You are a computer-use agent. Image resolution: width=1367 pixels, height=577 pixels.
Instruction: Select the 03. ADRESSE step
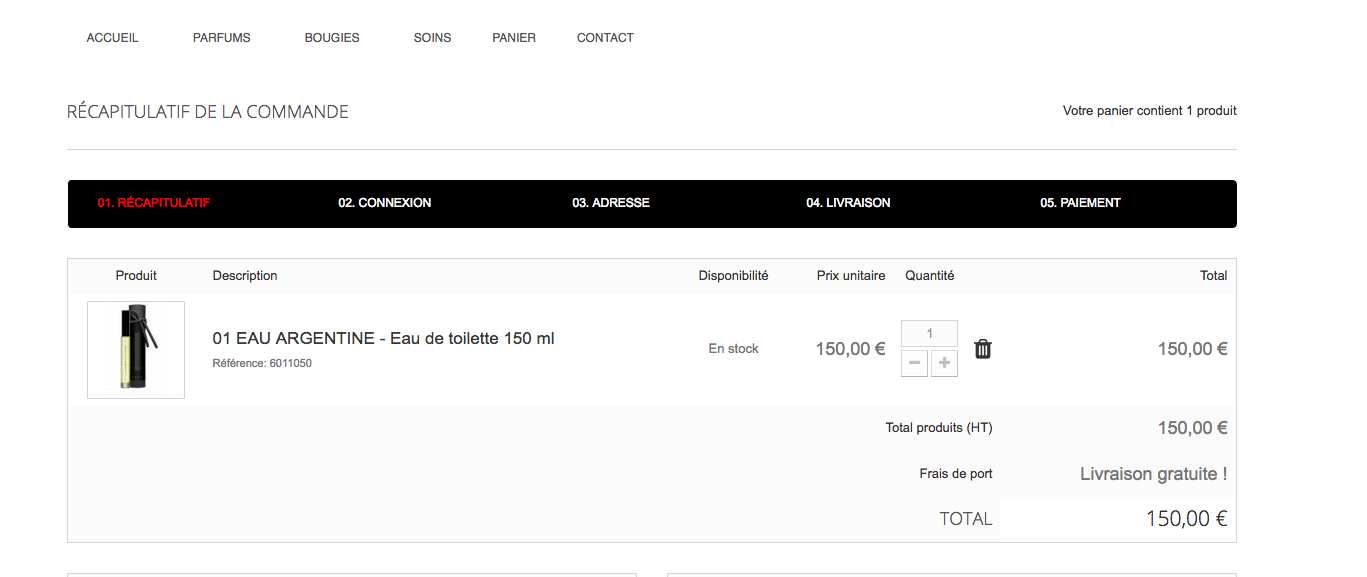(x=611, y=203)
